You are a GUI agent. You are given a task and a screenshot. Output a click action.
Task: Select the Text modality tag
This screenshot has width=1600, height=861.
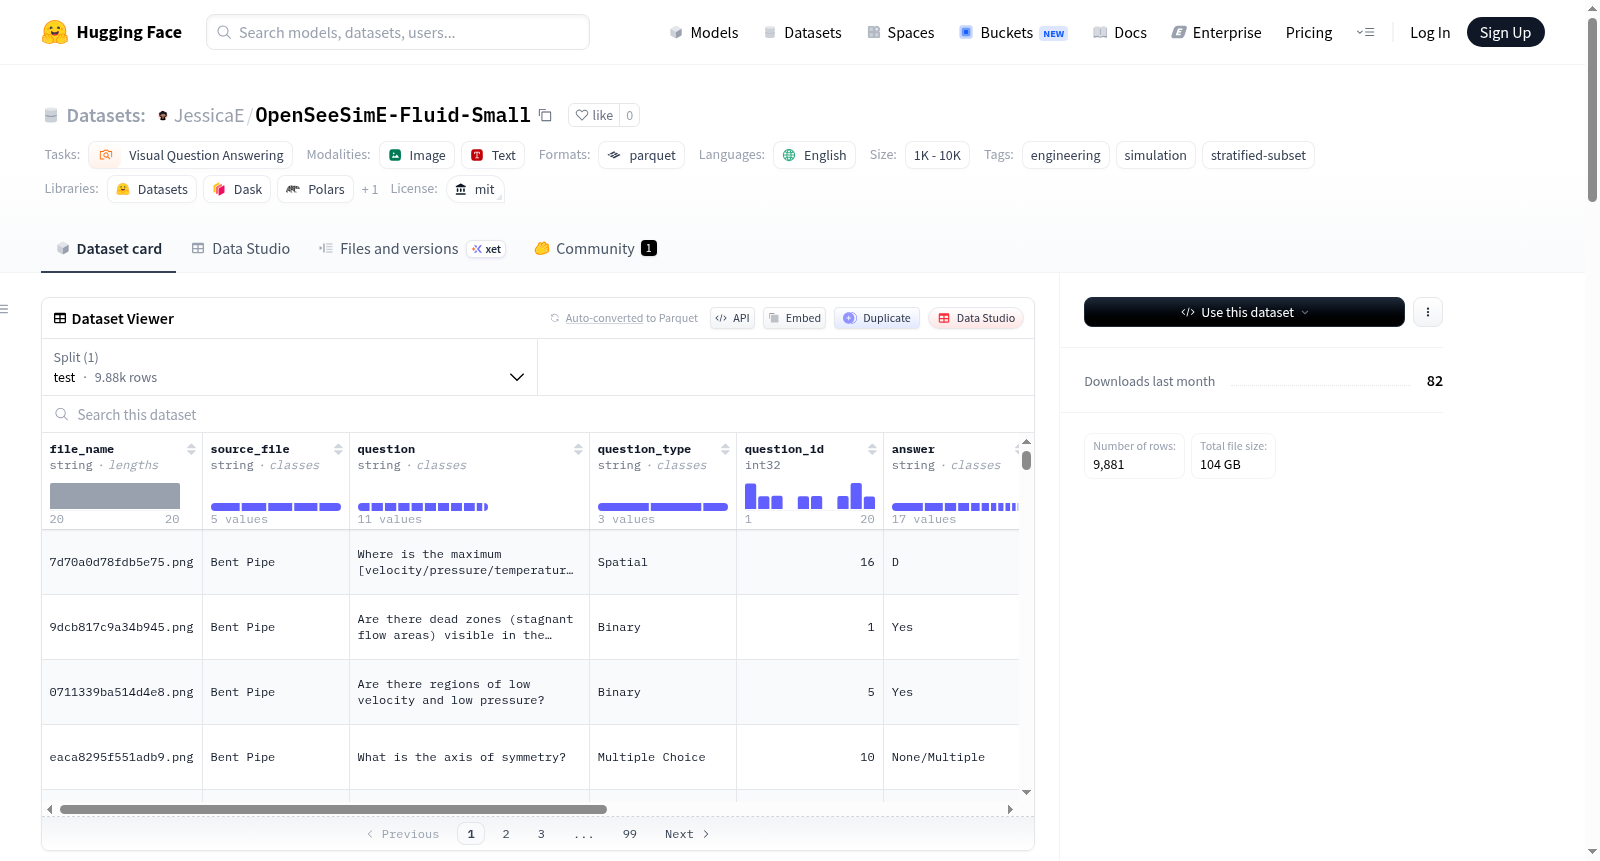point(493,155)
